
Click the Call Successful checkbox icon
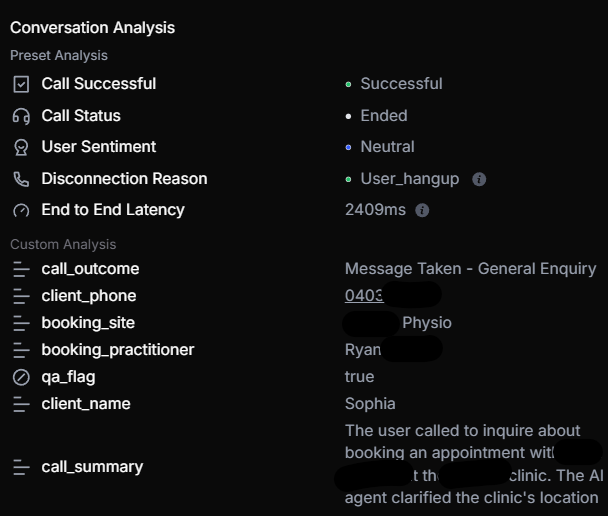click(x=21, y=84)
